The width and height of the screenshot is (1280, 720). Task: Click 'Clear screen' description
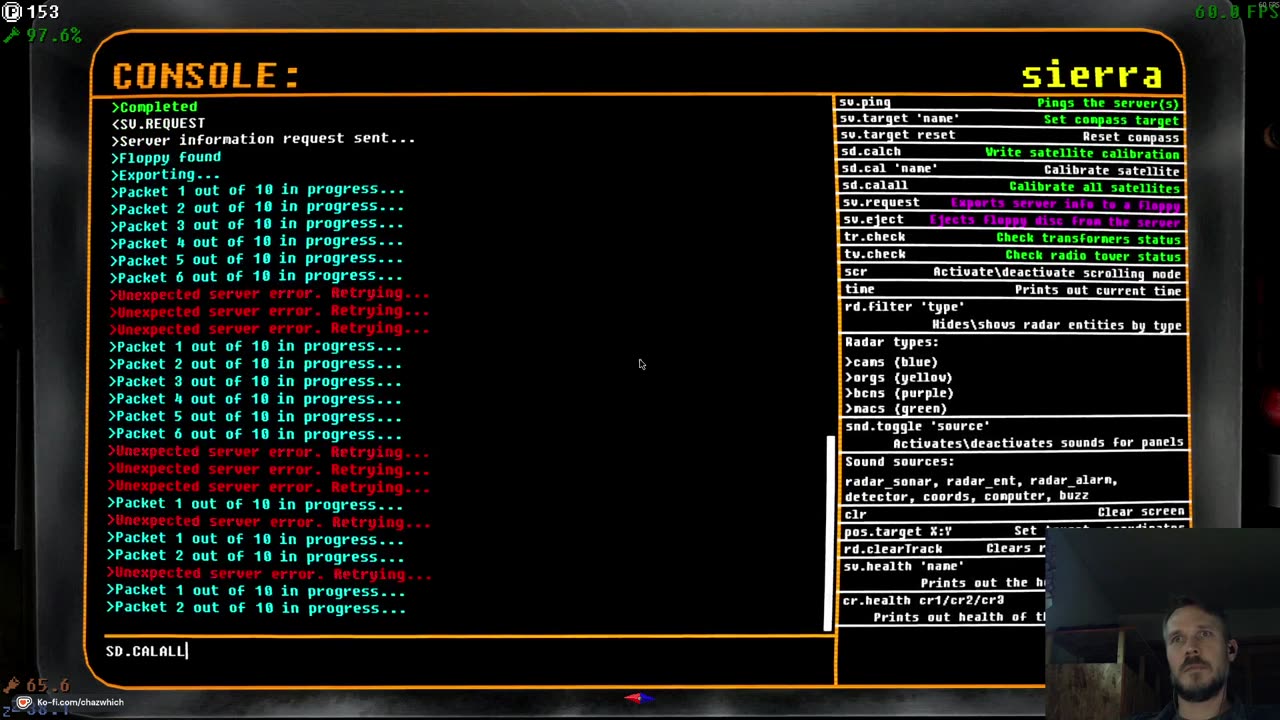pos(1141,512)
